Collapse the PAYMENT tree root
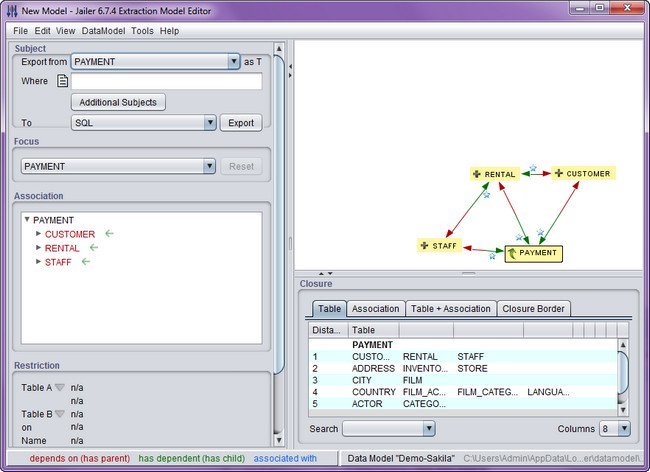650x472 pixels. (x=27, y=219)
